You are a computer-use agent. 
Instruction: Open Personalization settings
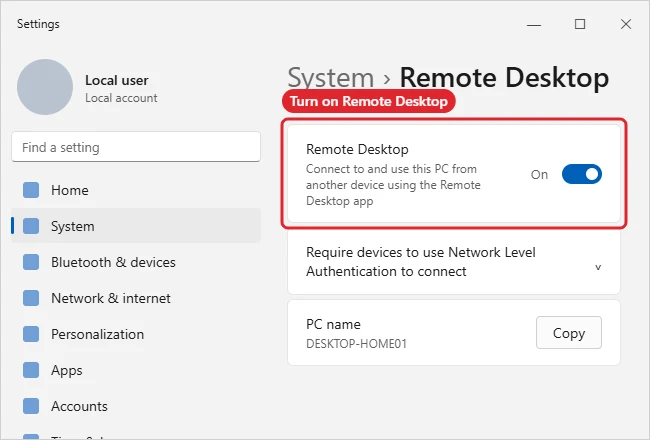pyautogui.click(x=136, y=334)
